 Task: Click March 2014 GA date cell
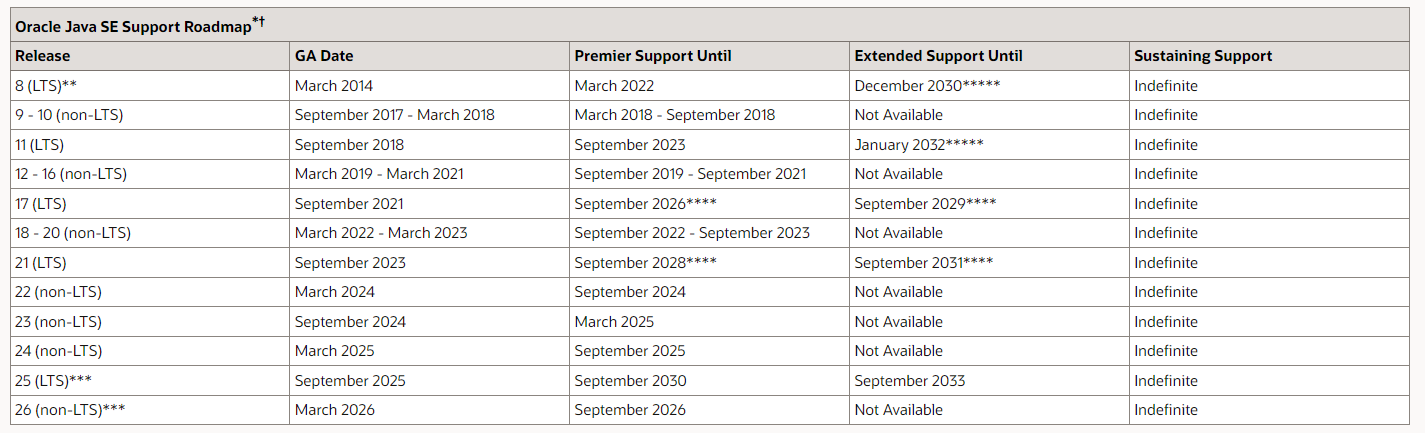(x=334, y=86)
